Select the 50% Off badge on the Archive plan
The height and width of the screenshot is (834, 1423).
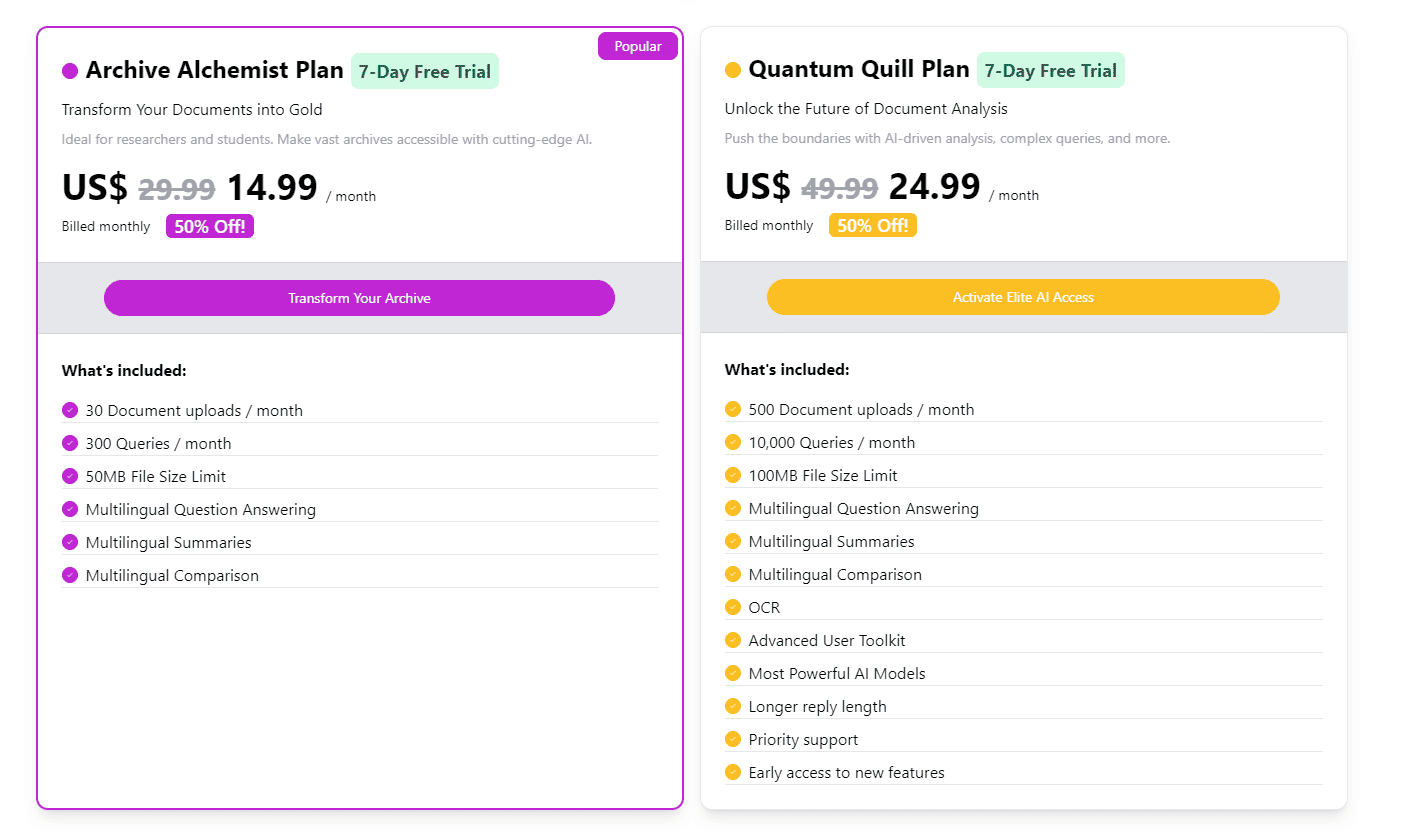209,226
